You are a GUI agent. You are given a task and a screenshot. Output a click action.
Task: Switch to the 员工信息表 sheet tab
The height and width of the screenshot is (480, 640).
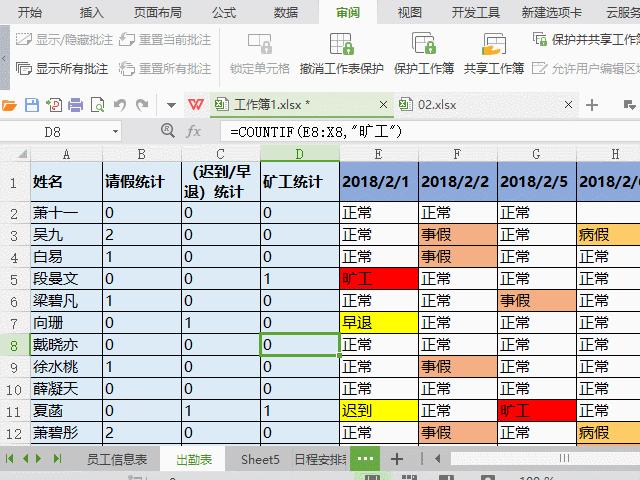[x=117, y=459]
